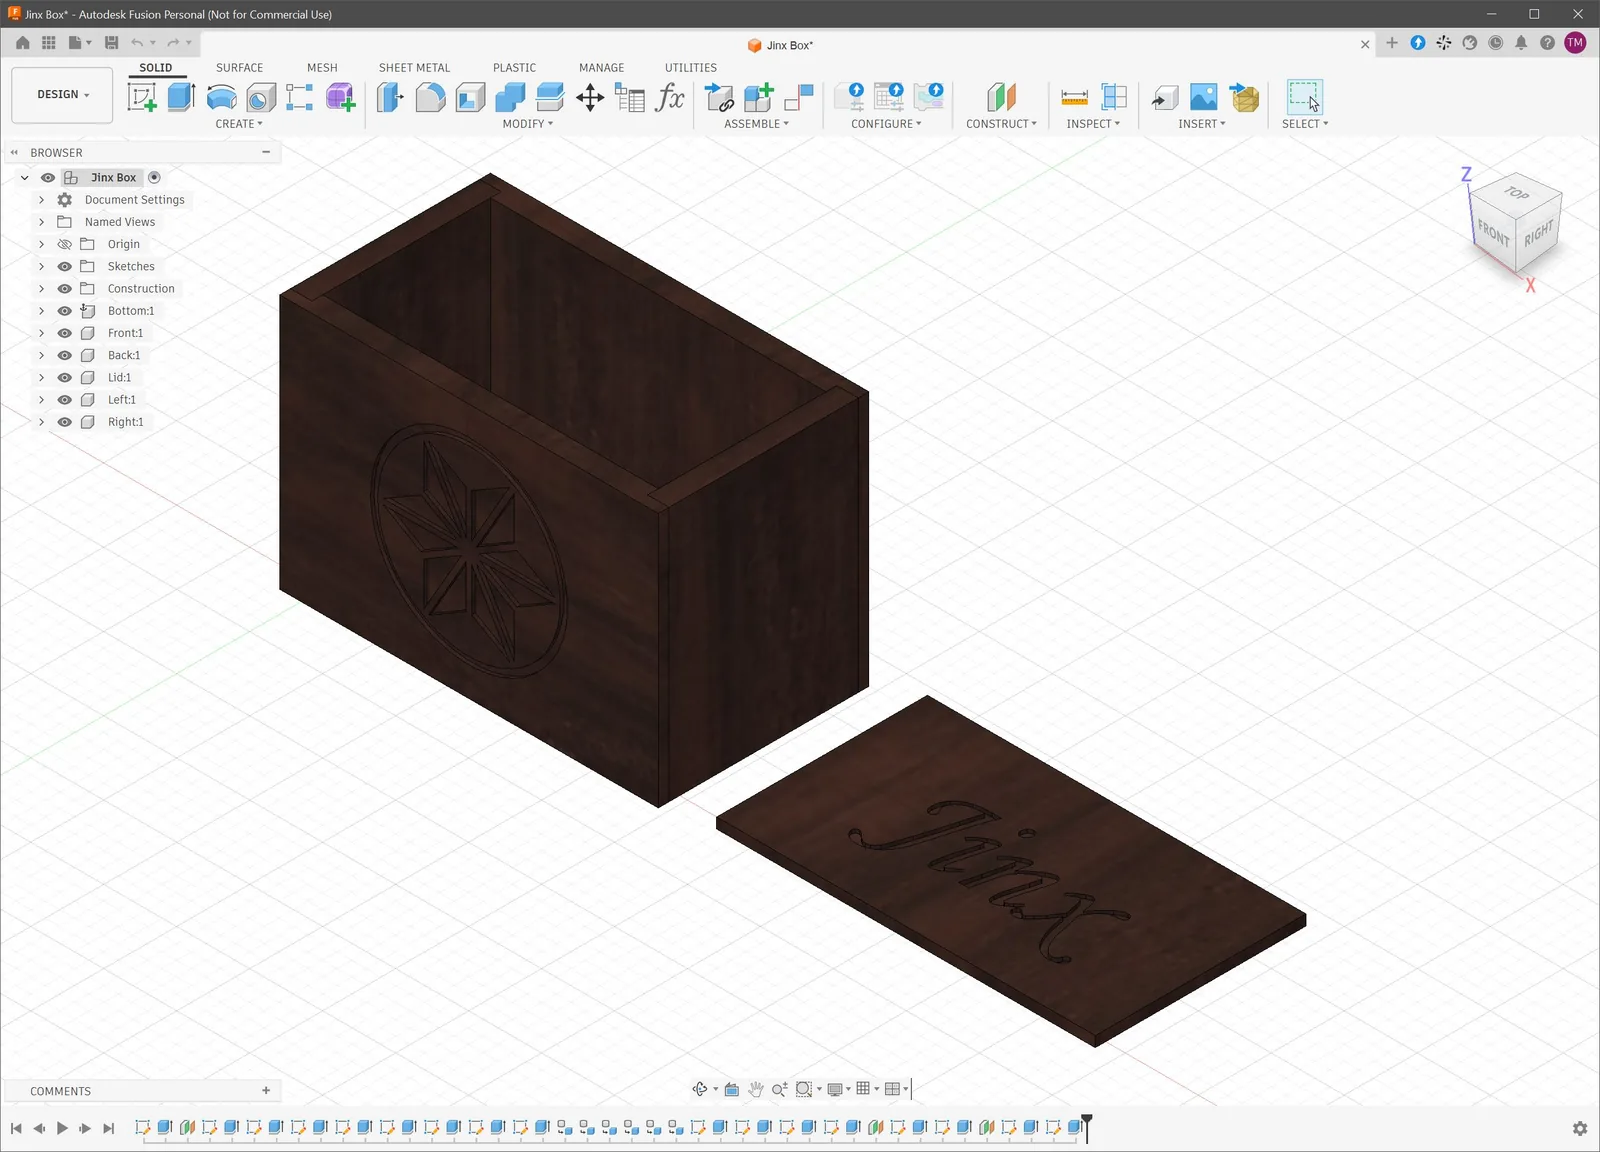The width and height of the screenshot is (1600, 1152).
Task: Select the Press Pull tool
Action: (x=390, y=97)
